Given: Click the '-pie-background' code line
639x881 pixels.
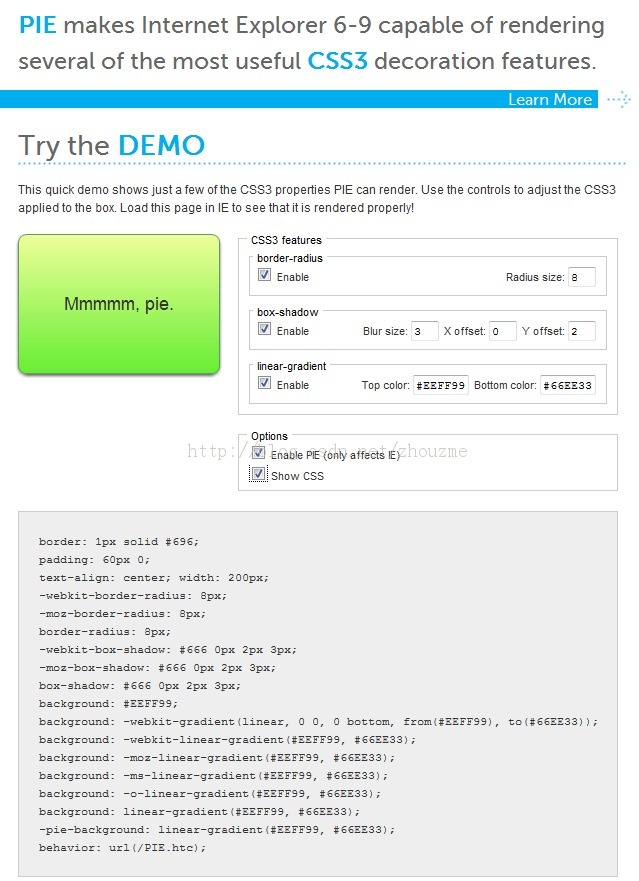Looking at the screenshot, I should [x=216, y=829].
